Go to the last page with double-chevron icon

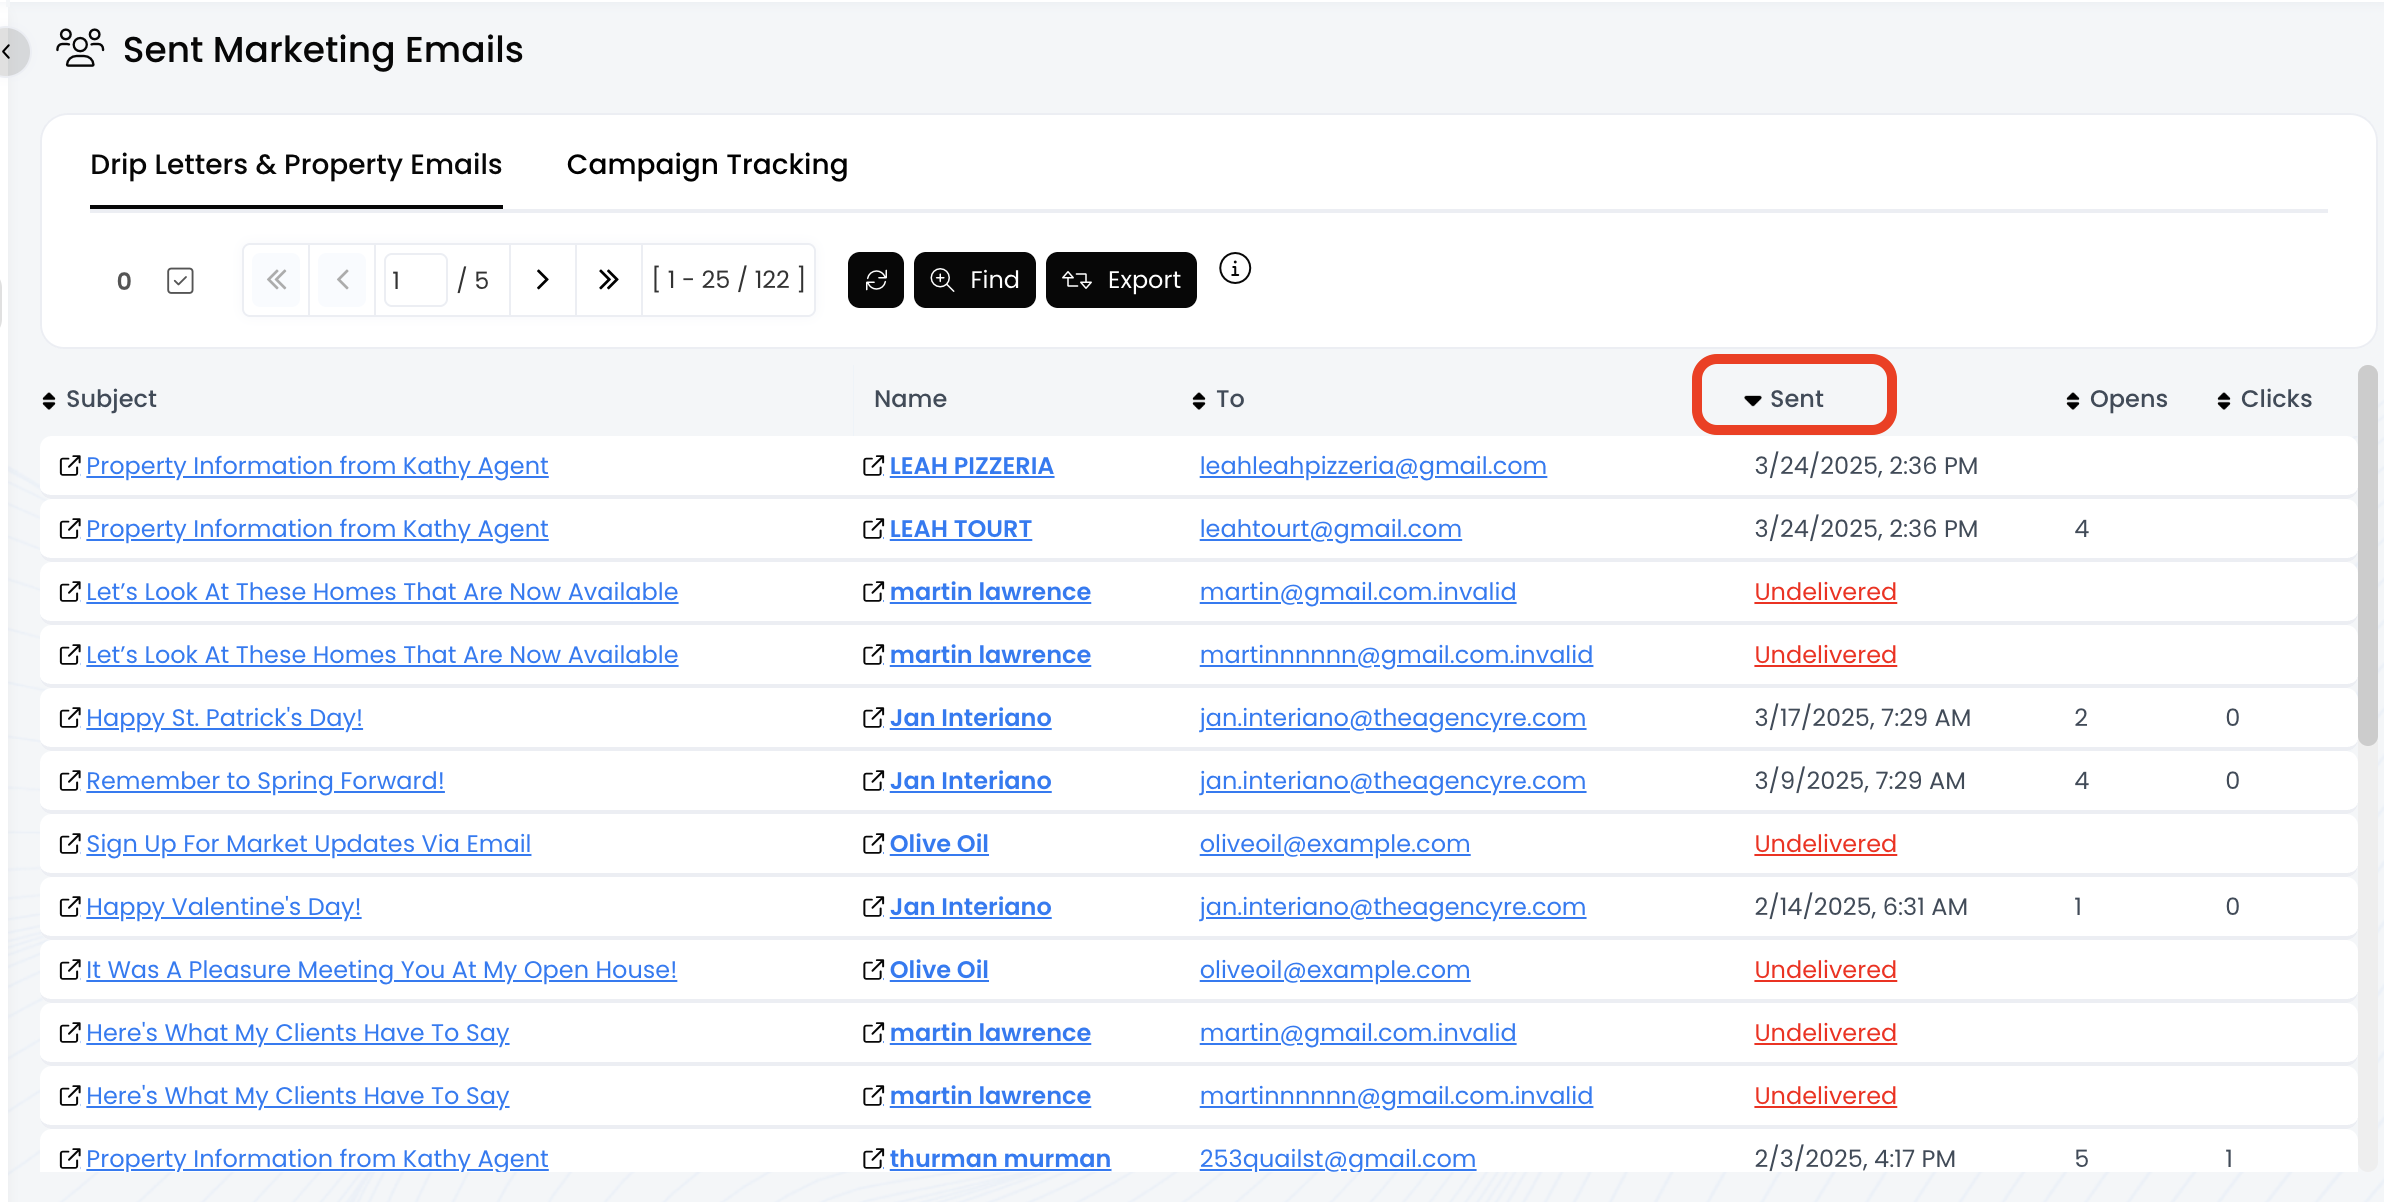(608, 280)
